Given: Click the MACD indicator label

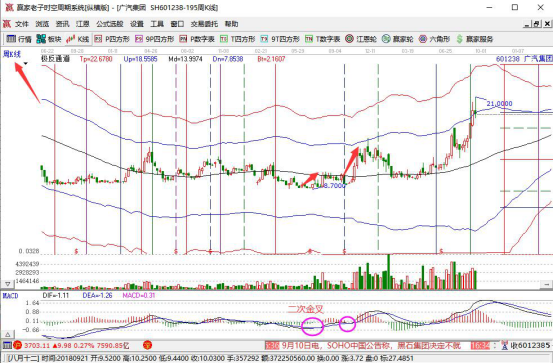Looking at the screenshot, I should point(11,296).
